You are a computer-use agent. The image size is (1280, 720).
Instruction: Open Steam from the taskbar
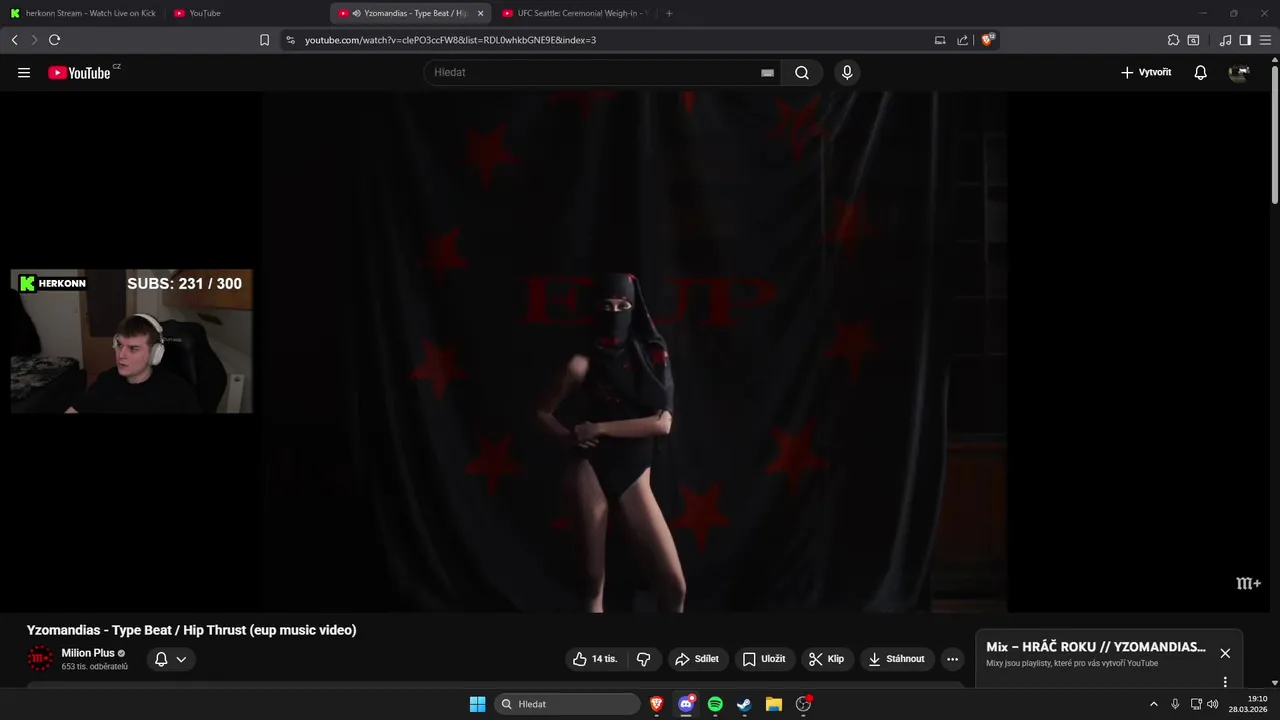pyautogui.click(x=744, y=704)
